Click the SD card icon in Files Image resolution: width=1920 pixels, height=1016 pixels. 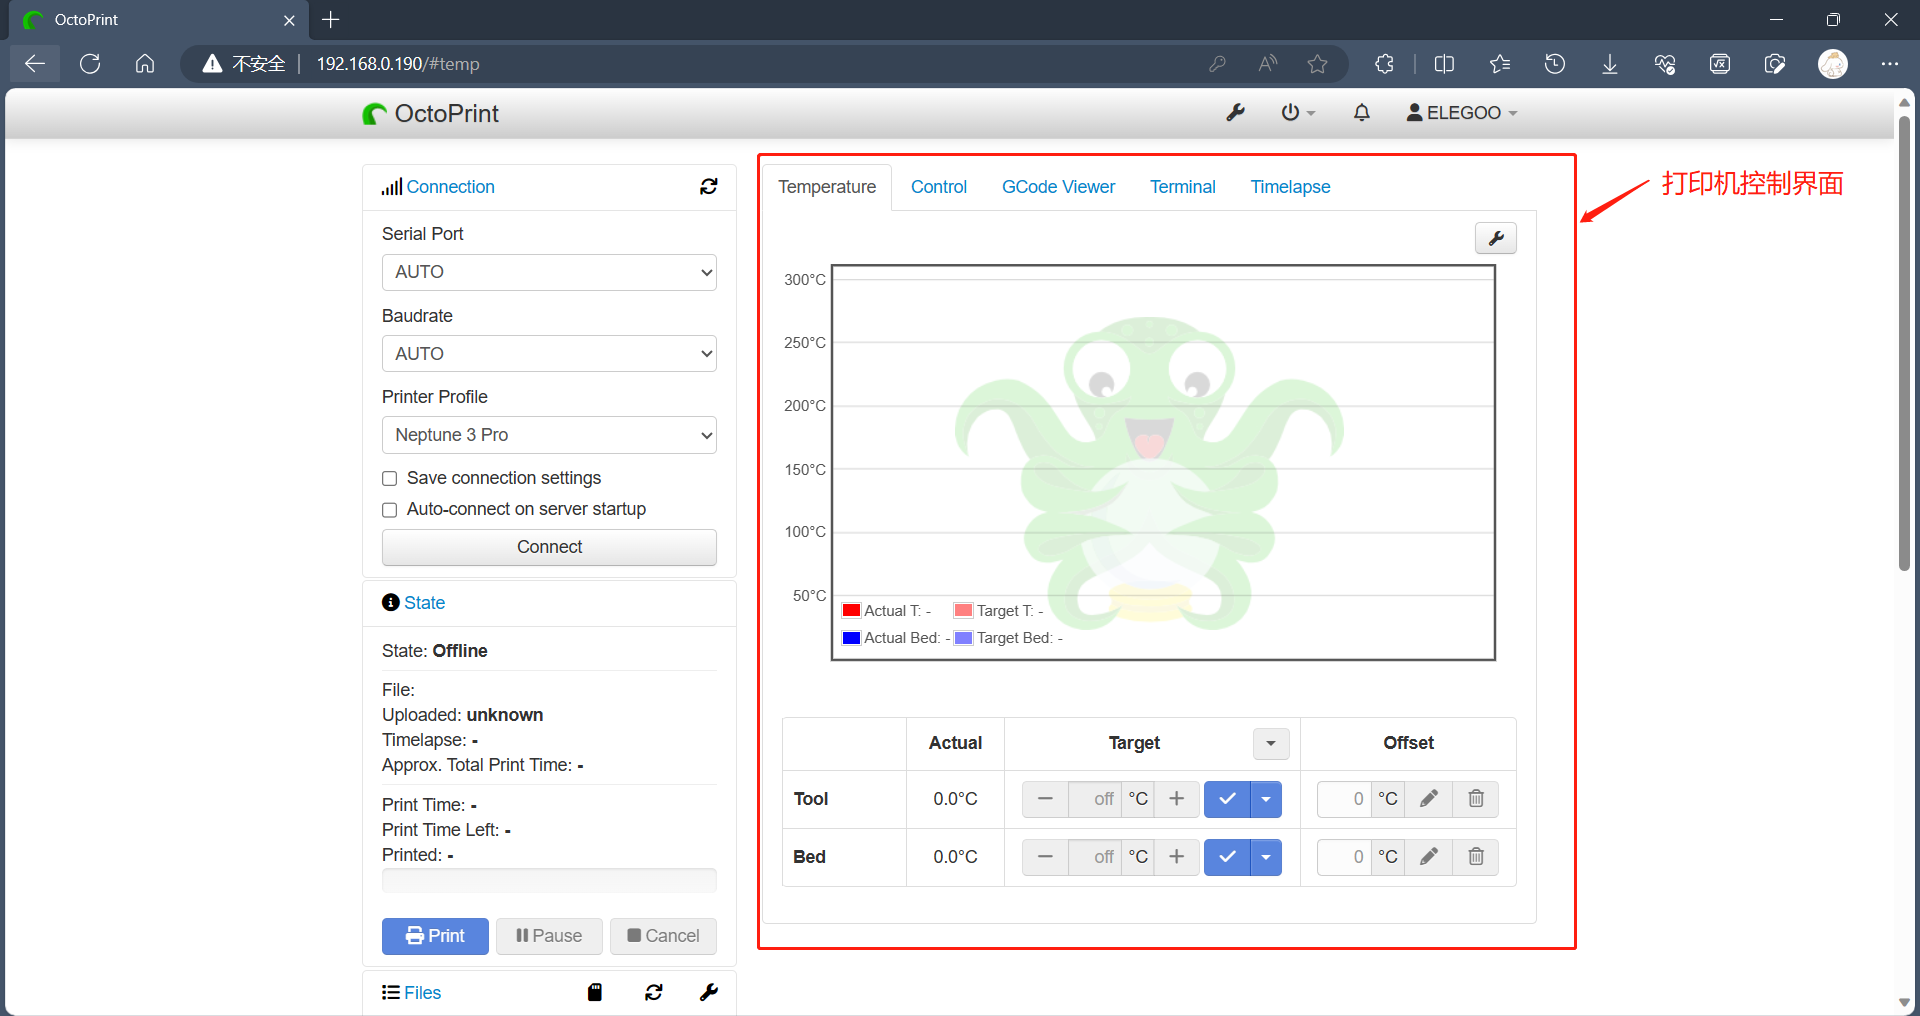[x=595, y=992]
